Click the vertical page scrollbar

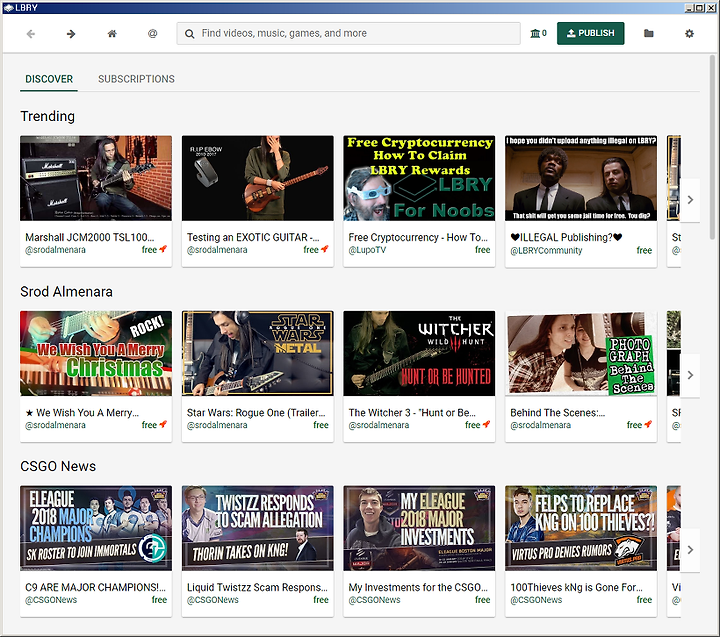[x=713, y=147]
